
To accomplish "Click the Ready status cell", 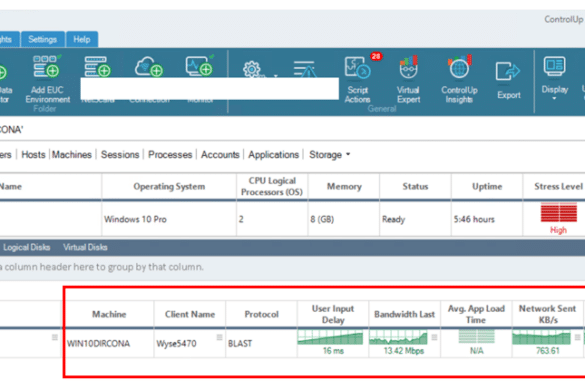I will [x=415, y=219].
